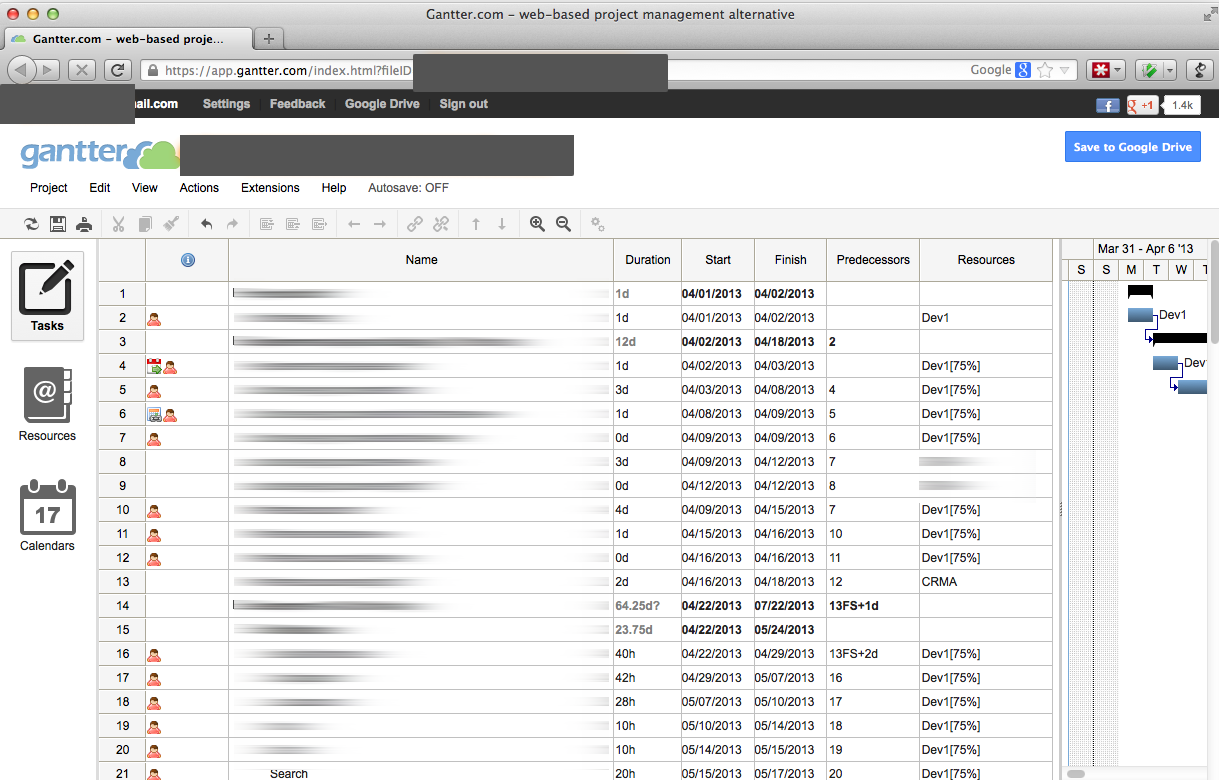Open the Extensions menu

270,188
